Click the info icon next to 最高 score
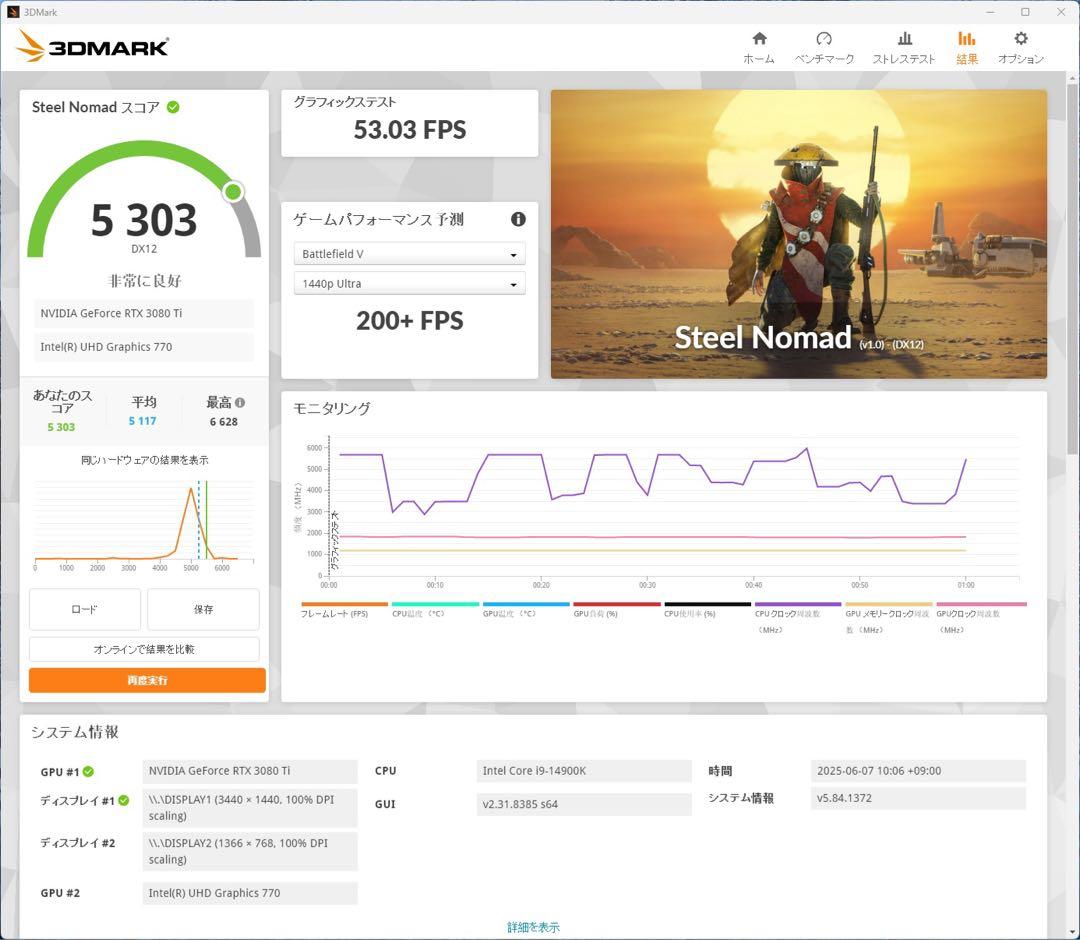Viewport: 1080px width, 940px height. (240, 401)
